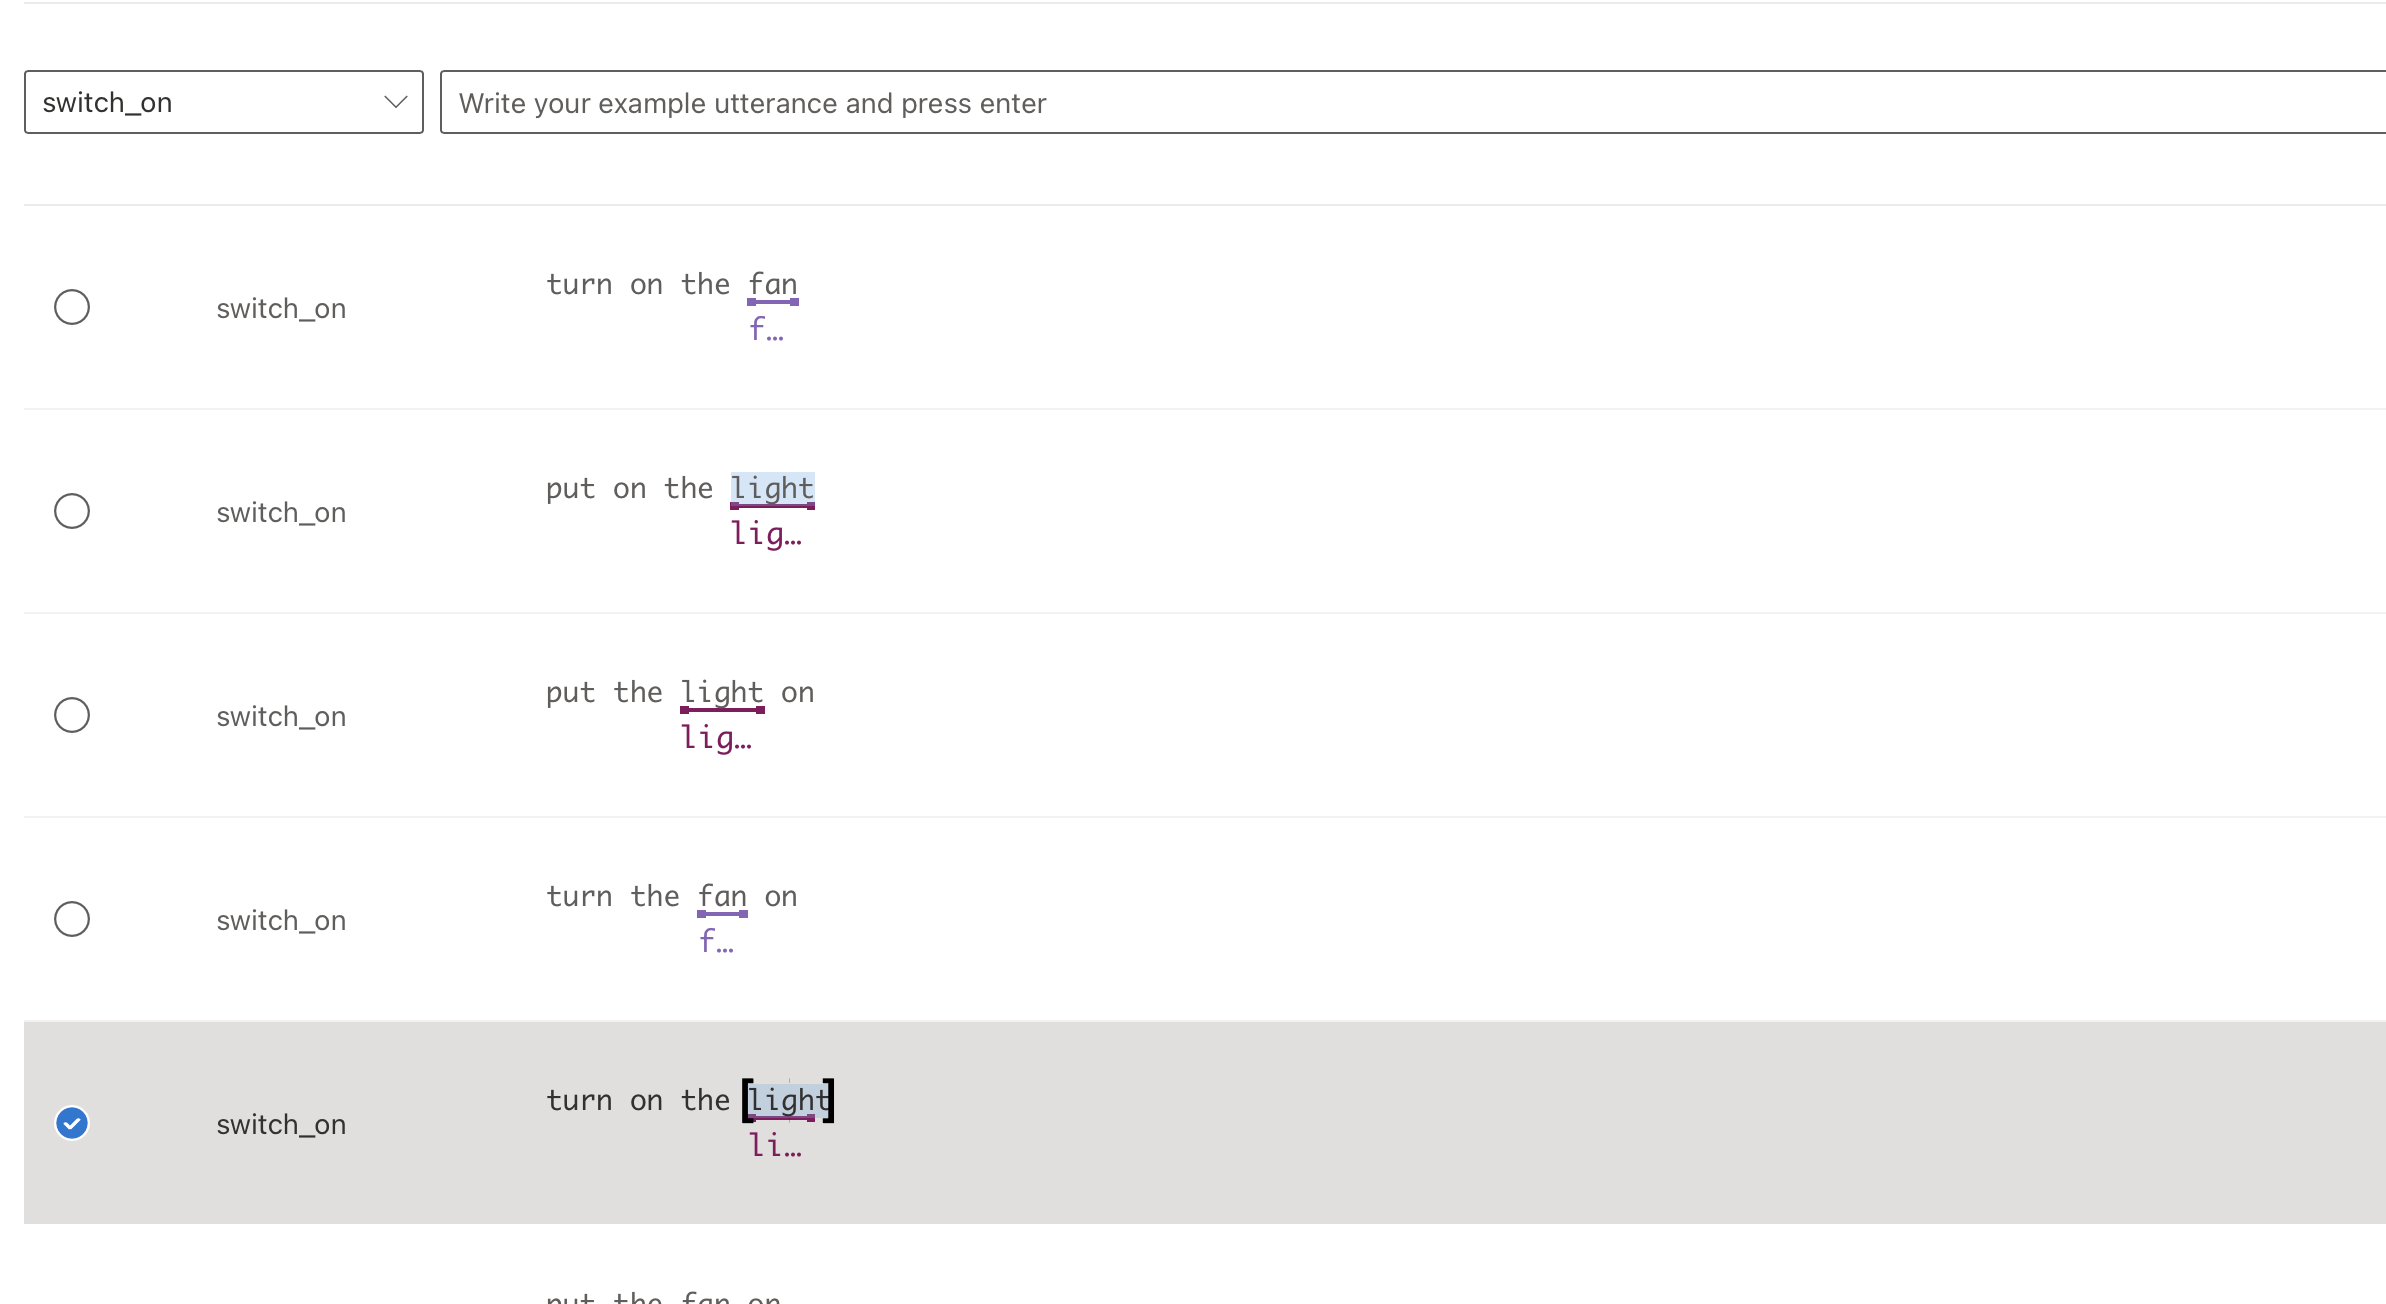Select the 'put on the light' row
The width and height of the screenshot is (2386, 1304).
(x=72, y=511)
